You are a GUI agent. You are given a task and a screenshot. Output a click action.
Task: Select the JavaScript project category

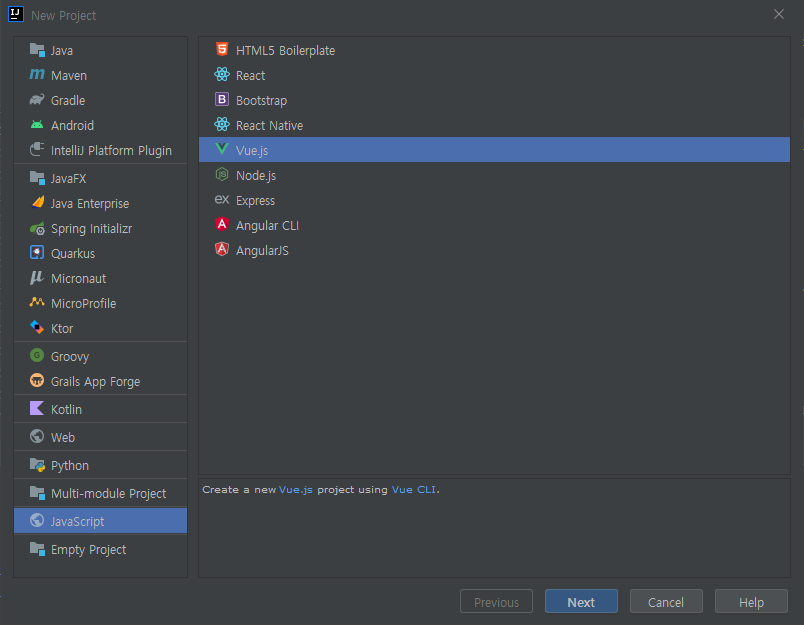tap(100, 521)
